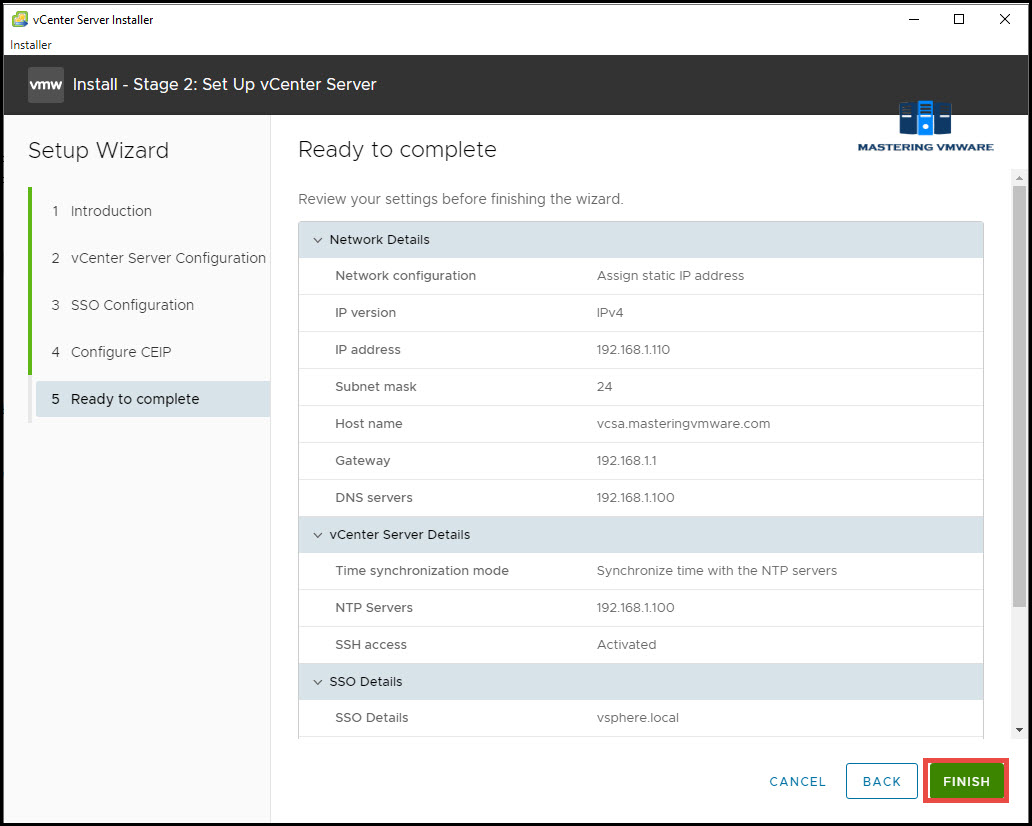Image resolution: width=1032 pixels, height=826 pixels.
Task: Click the IP address value 192.168.1.110
Action: [x=633, y=349]
